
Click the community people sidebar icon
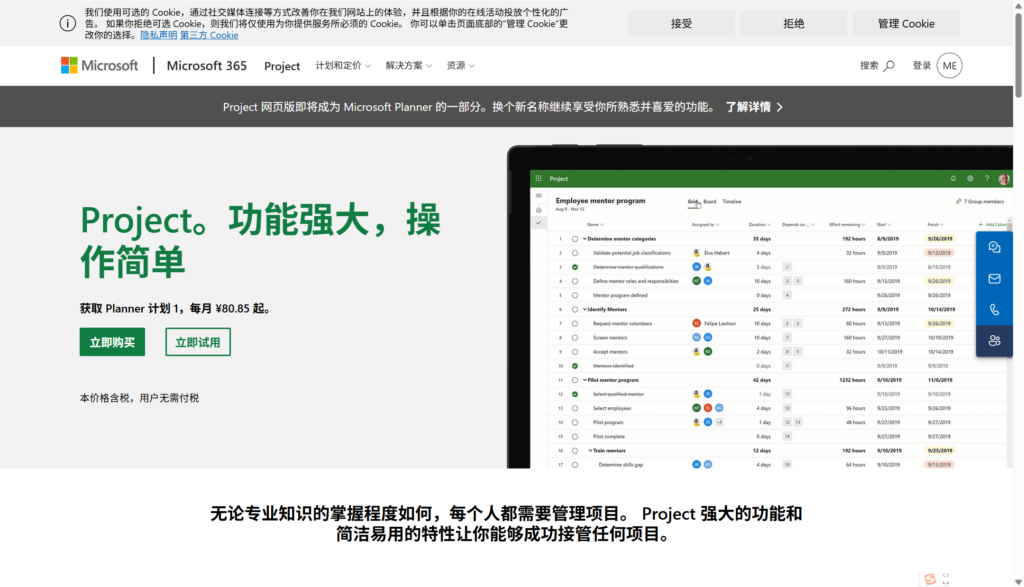coord(994,341)
